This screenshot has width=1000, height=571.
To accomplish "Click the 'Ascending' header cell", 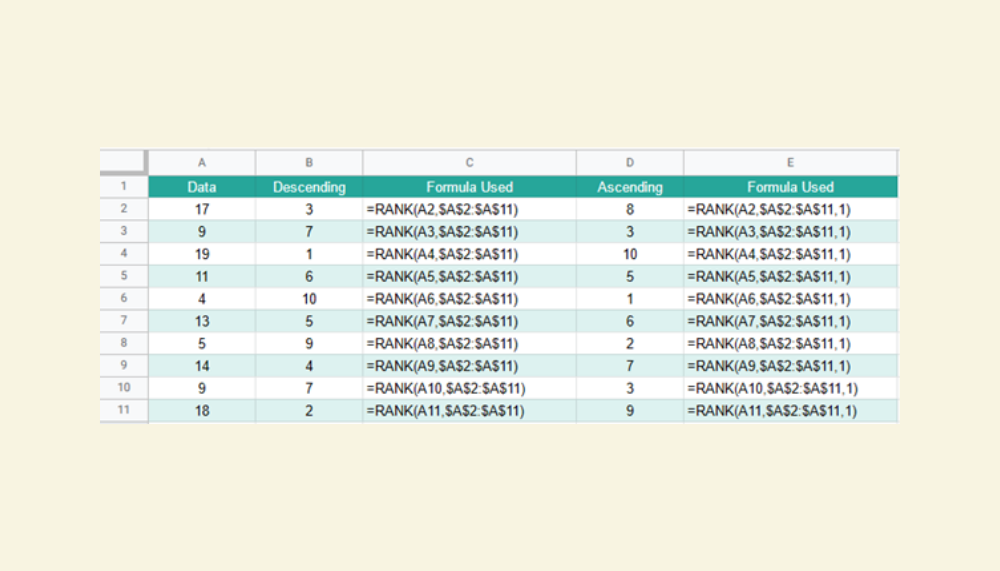I will [629, 187].
